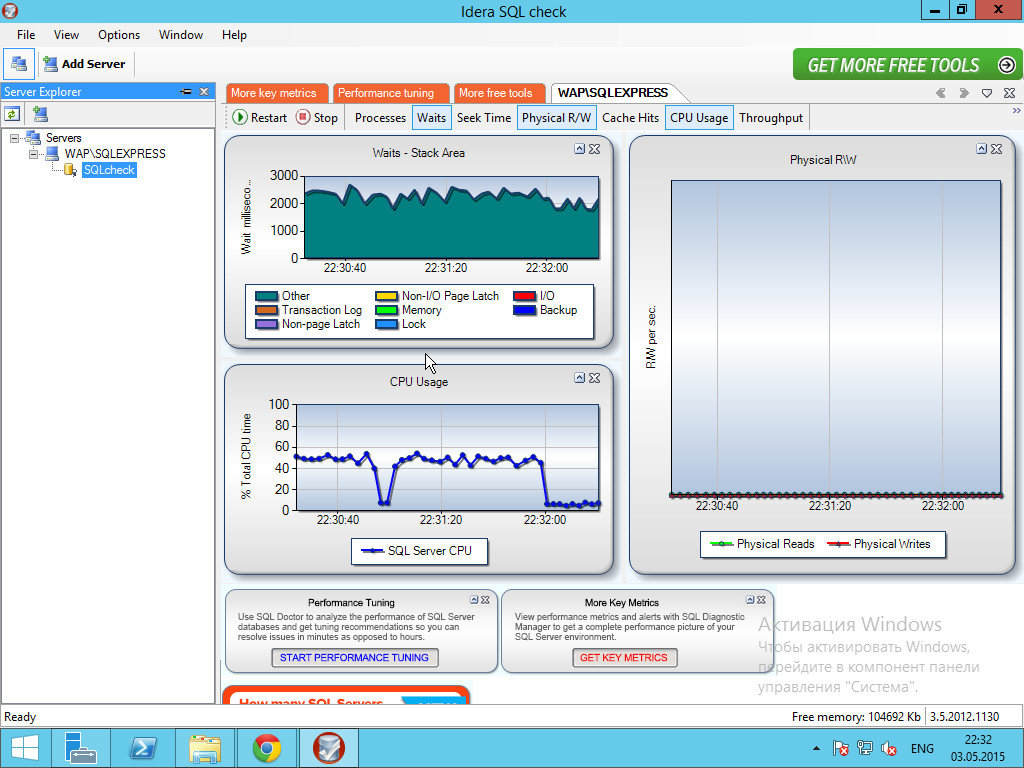
Task: Collapse the WAP\SQLEXPRESS tree node
Action: coord(33,153)
